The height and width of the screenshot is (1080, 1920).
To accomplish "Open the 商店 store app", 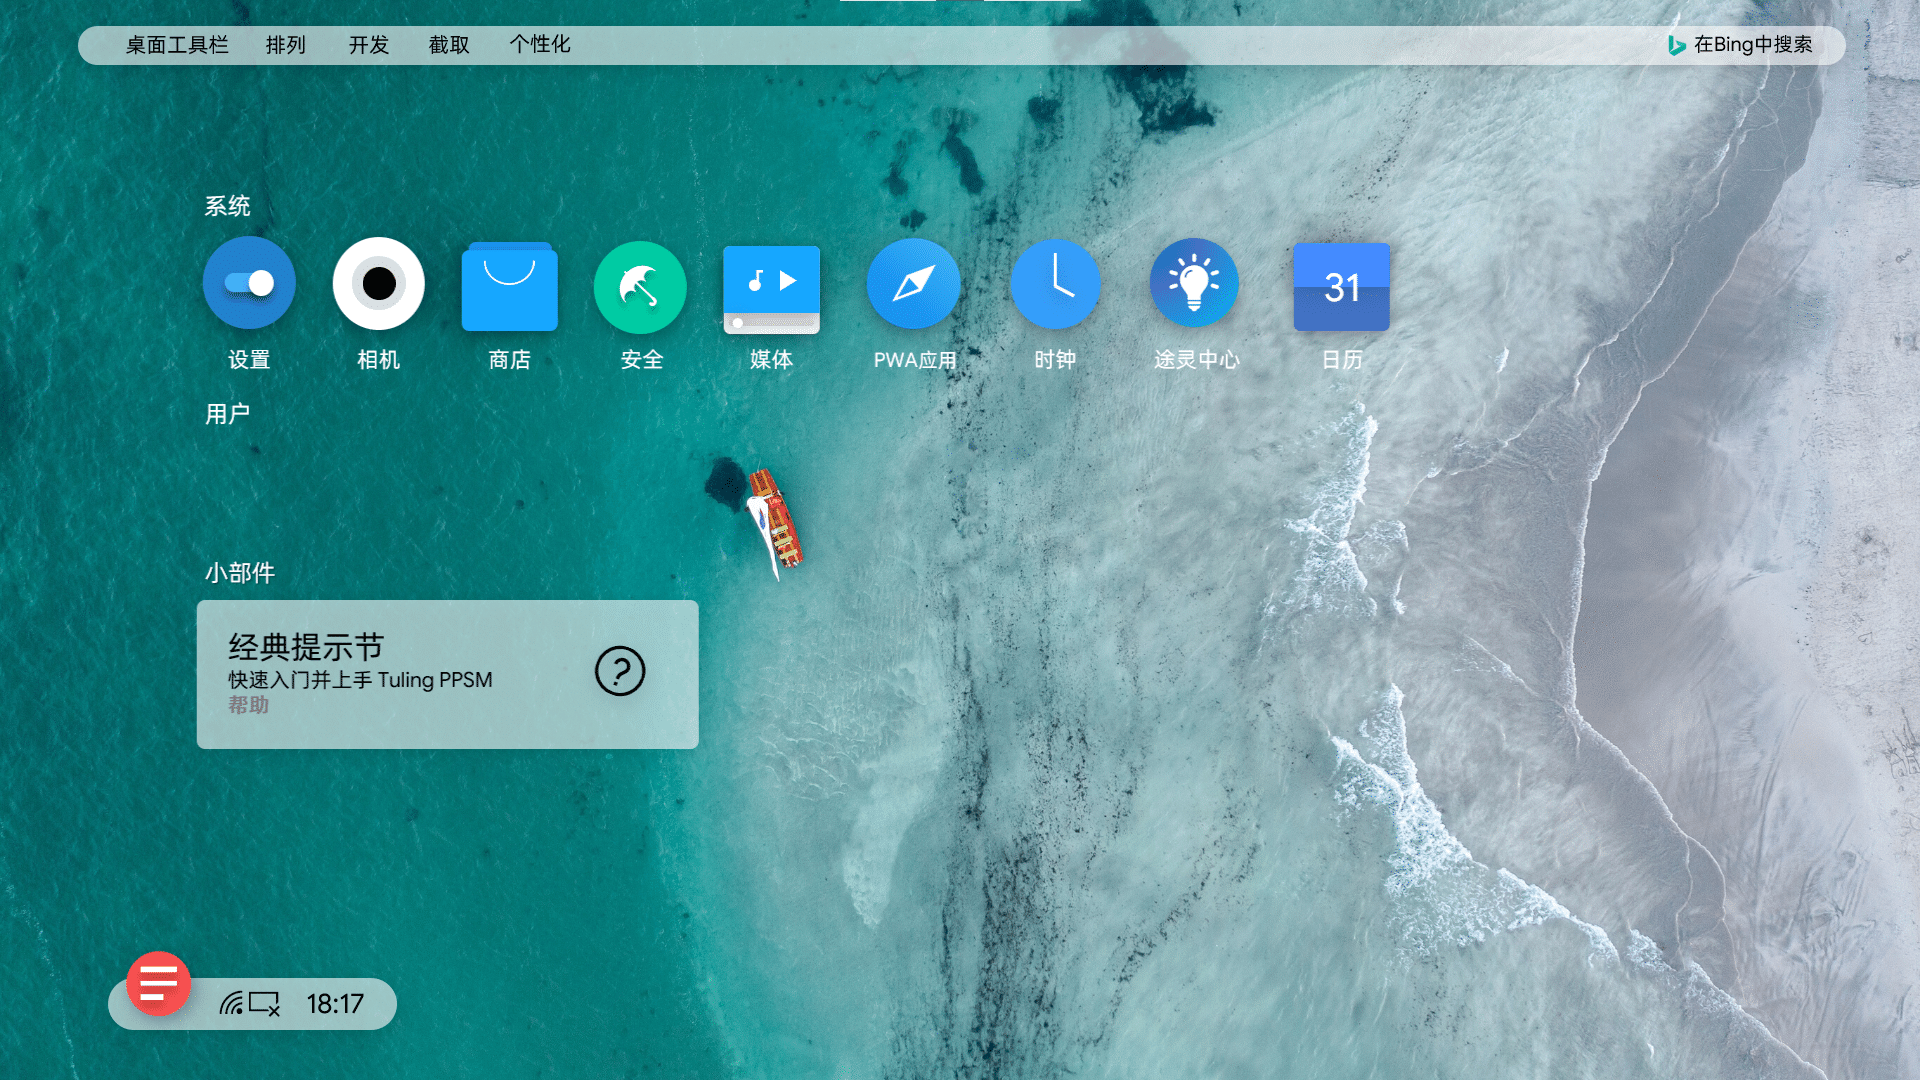I will pyautogui.click(x=510, y=286).
